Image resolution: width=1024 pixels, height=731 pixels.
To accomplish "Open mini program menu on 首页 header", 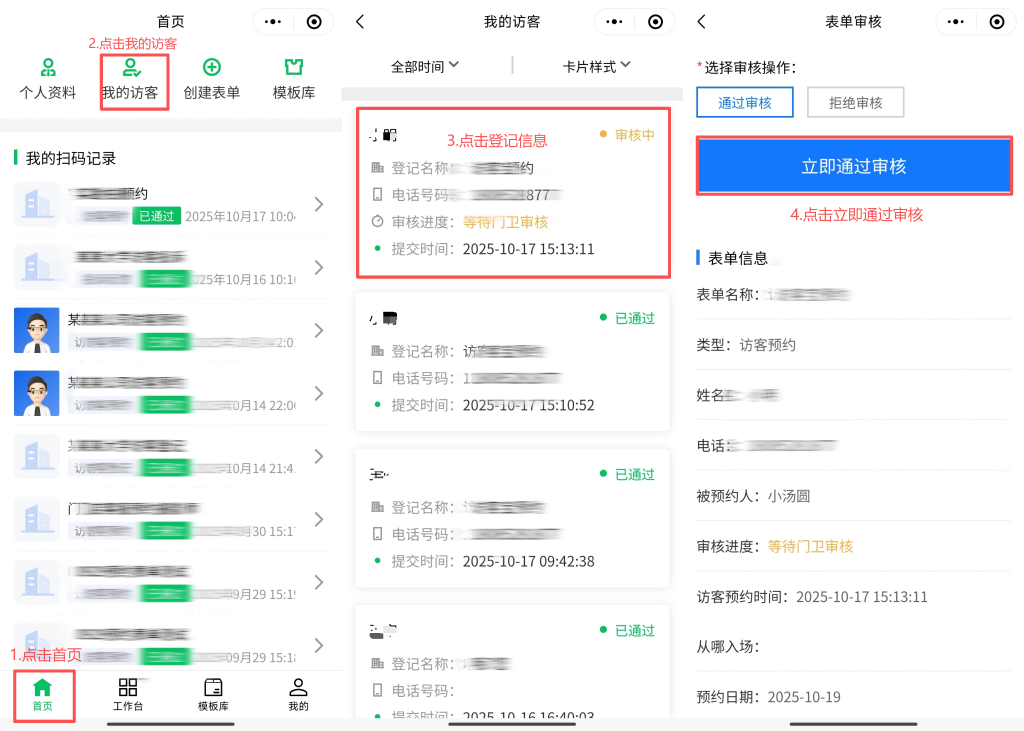I will pos(273,22).
